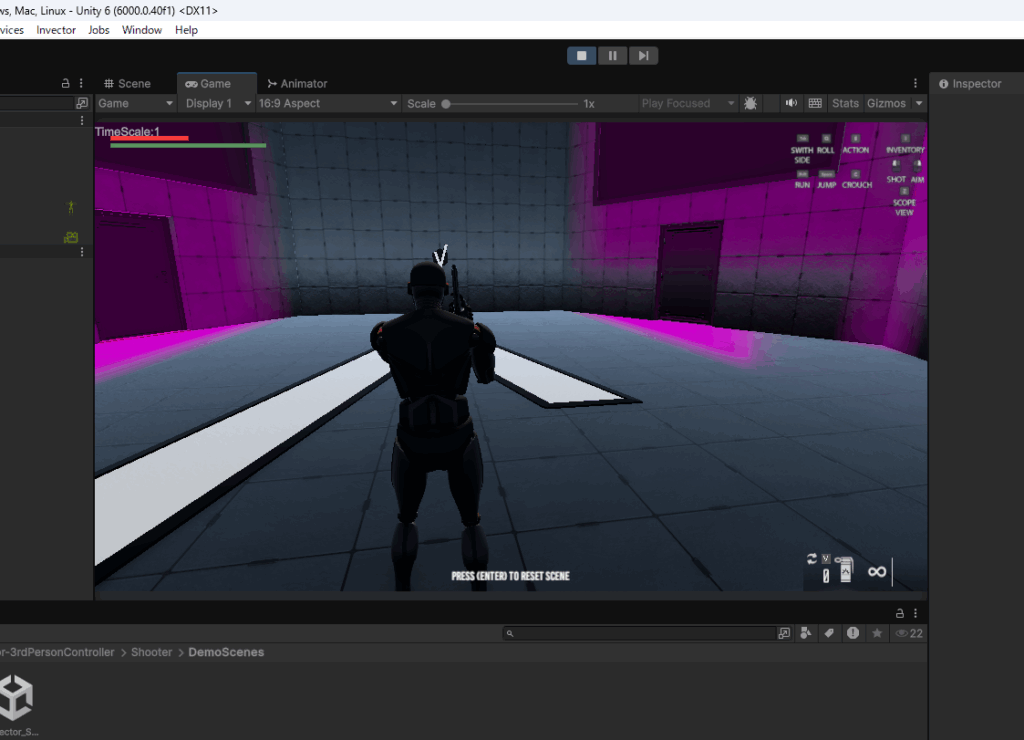Mute audio in the Game view
Image resolution: width=1024 pixels, height=740 pixels.
(x=791, y=103)
